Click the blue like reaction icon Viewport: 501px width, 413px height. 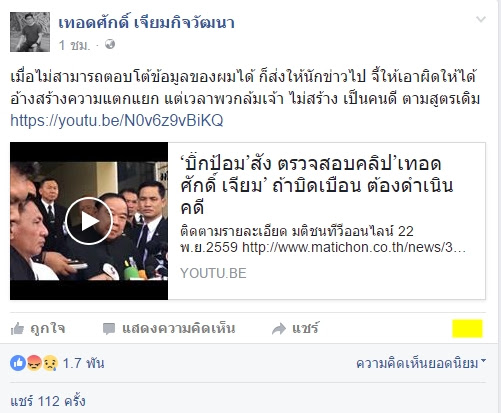pos(18,363)
